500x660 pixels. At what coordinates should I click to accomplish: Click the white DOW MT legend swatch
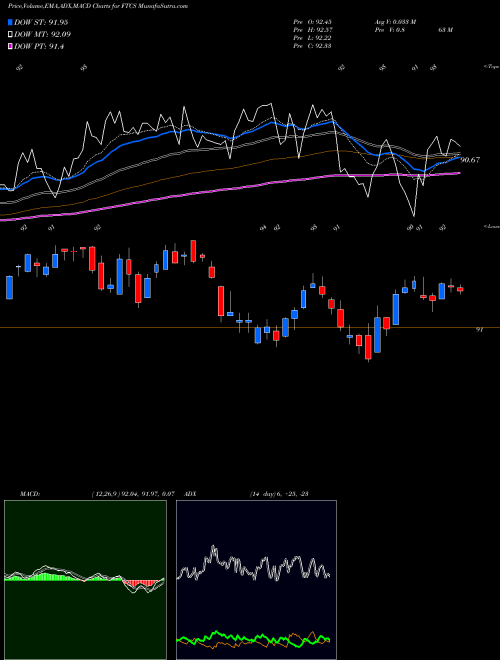point(10,35)
